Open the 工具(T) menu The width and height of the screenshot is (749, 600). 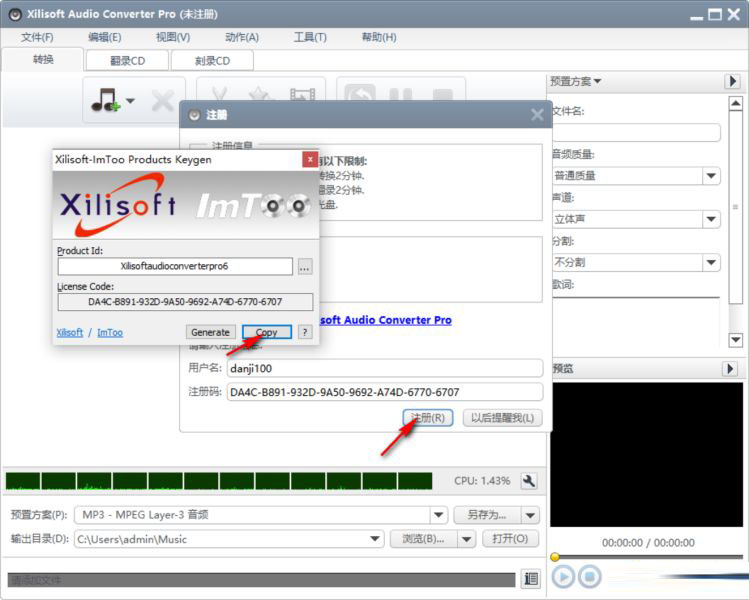(x=310, y=37)
